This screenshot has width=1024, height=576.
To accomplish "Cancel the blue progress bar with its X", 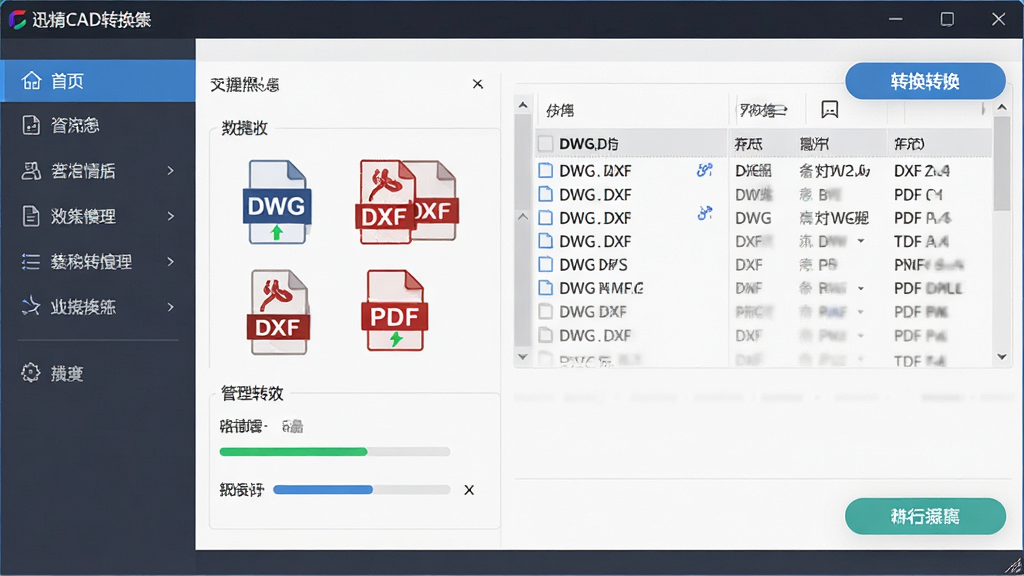I will pos(469,490).
